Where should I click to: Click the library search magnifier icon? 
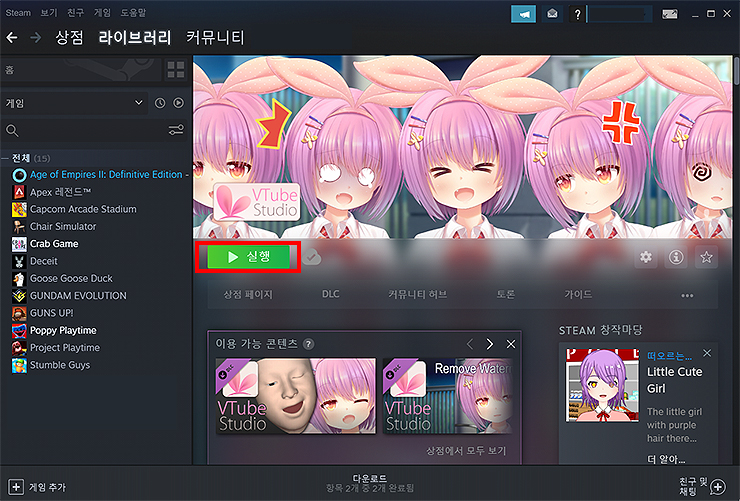[x=12, y=131]
